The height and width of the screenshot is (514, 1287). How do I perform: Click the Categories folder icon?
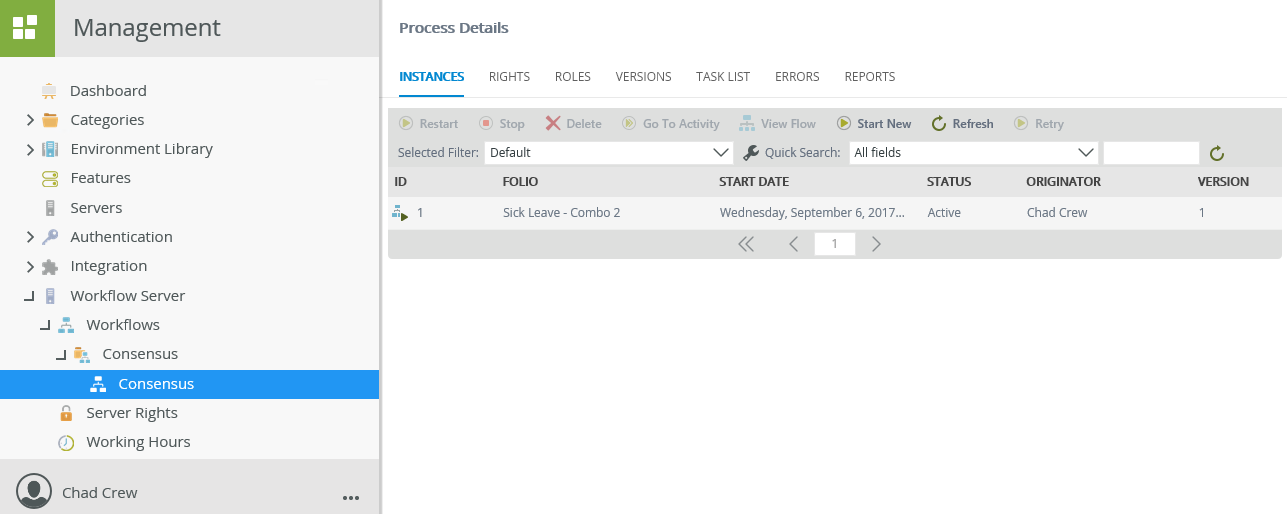click(x=50, y=120)
